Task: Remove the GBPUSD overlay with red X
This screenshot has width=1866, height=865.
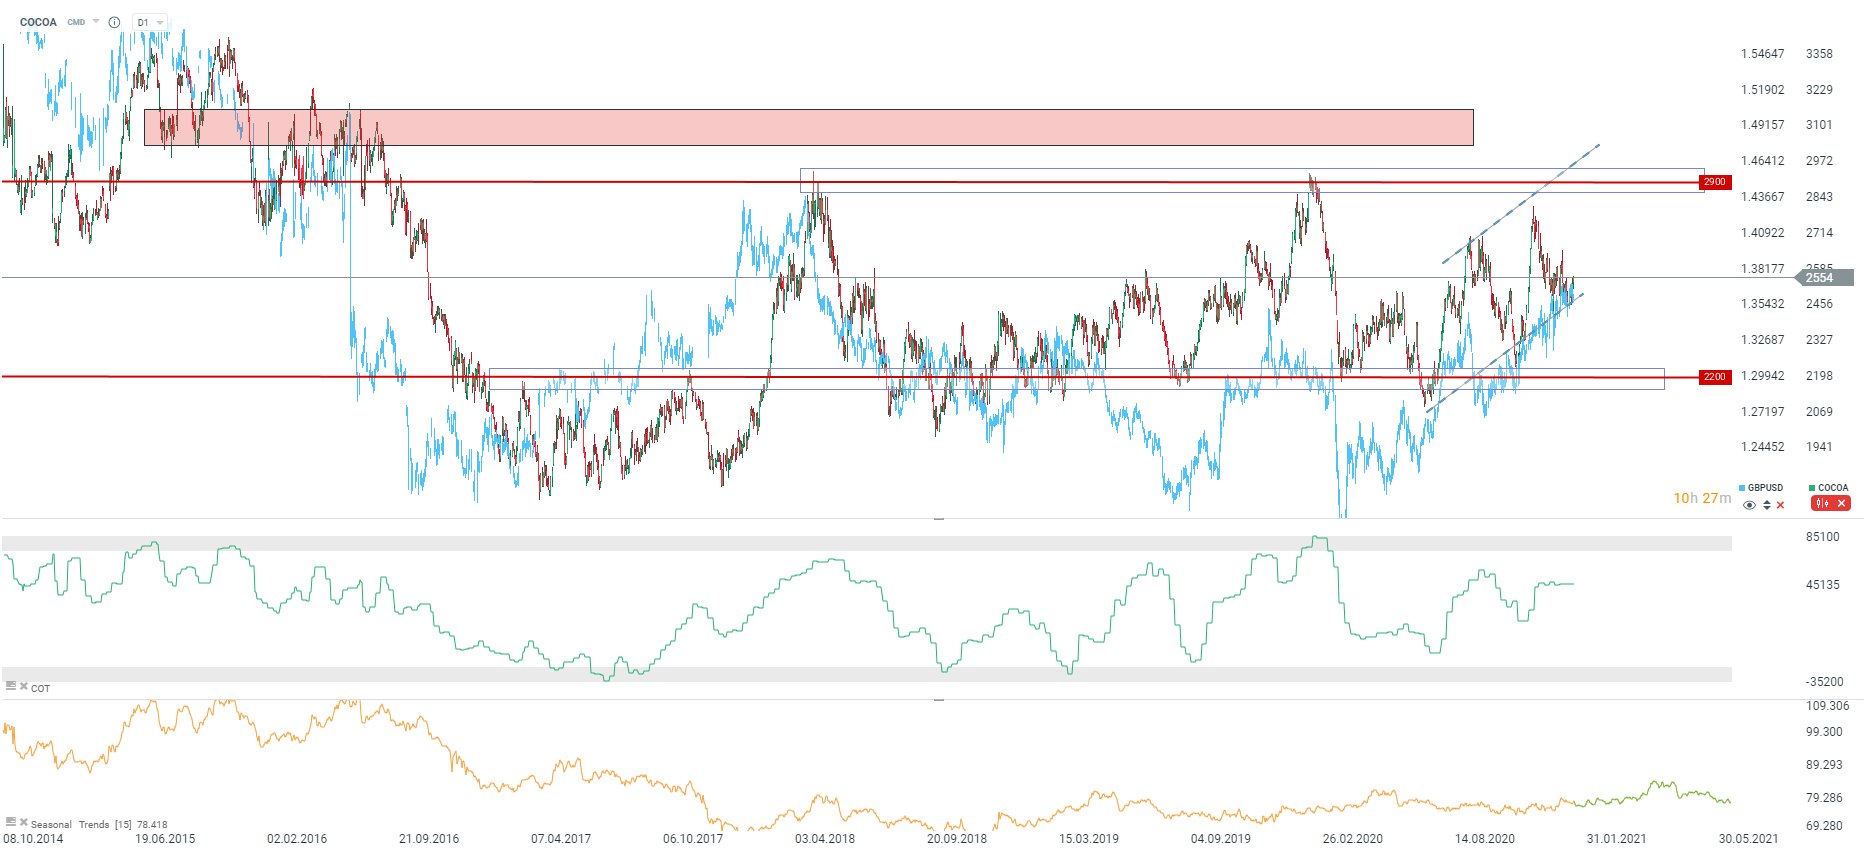Action: pyautogui.click(x=1780, y=505)
